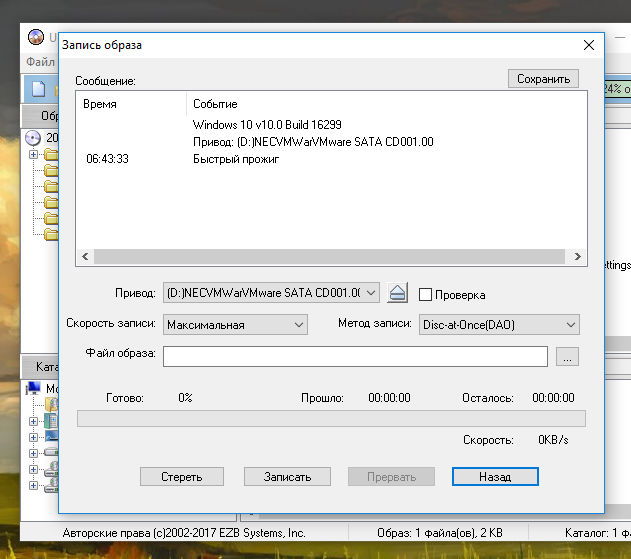
Task: Click the Назад button
Action: pyautogui.click(x=495, y=476)
